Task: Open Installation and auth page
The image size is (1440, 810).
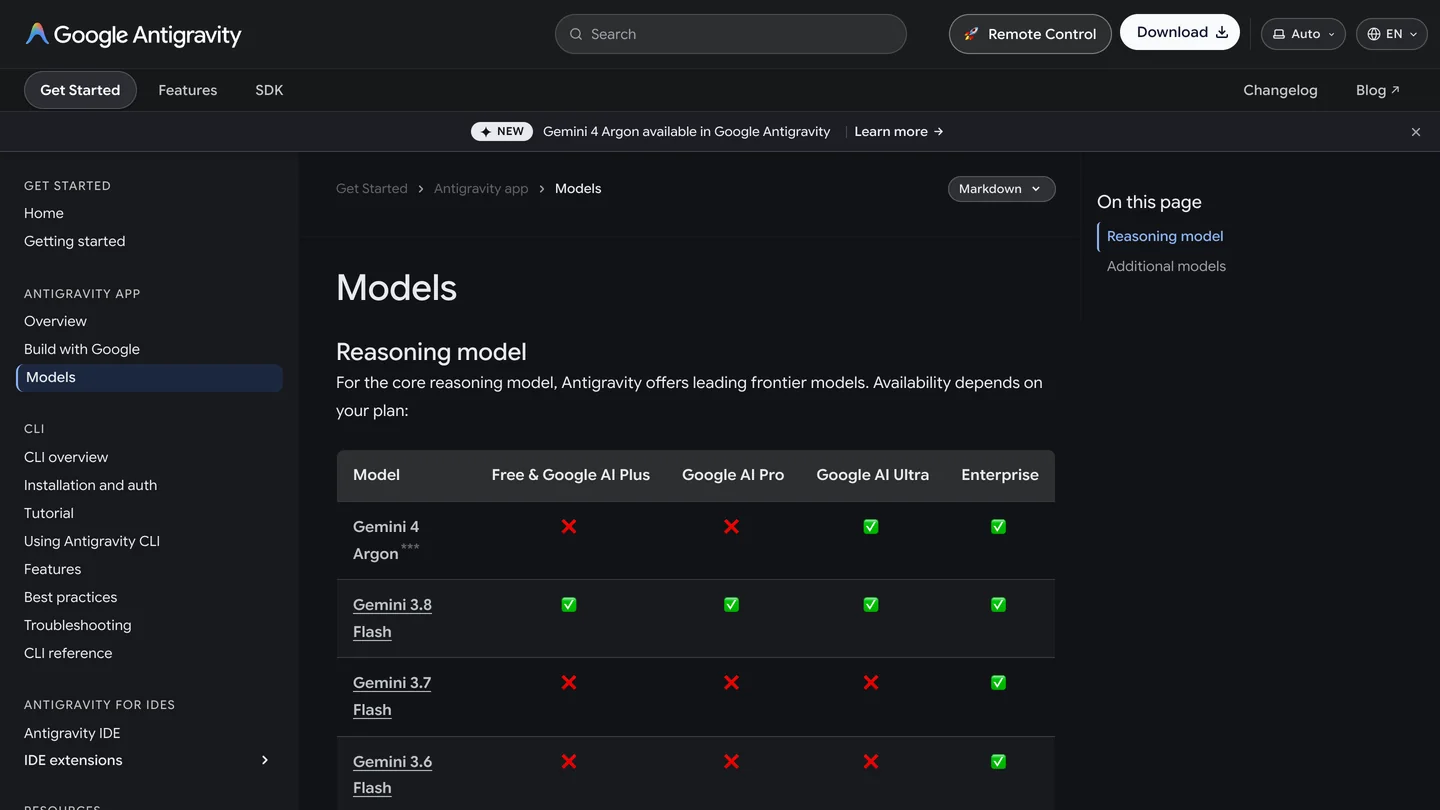Action: [x=90, y=485]
